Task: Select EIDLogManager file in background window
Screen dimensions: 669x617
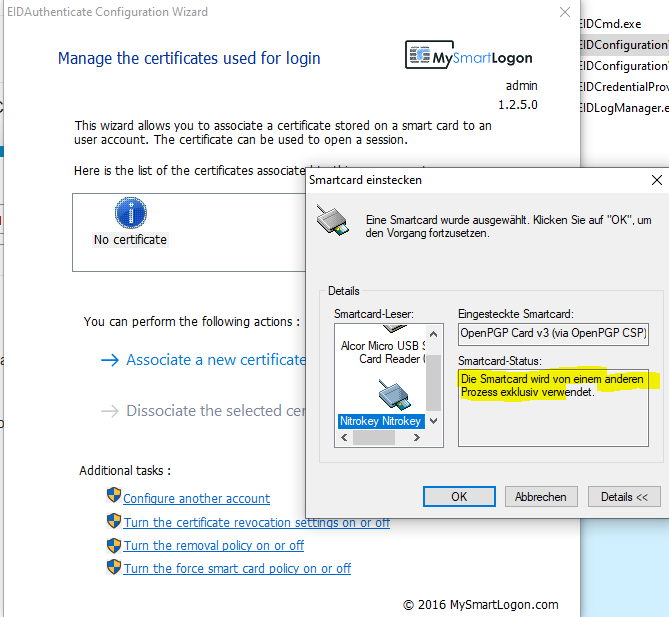Action: (x=624, y=108)
